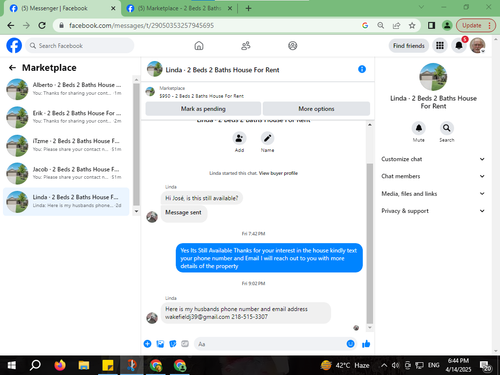Switch to the Marketplace 2 Beds 2 Baths tab

pyautogui.click(x=179, y=8)
